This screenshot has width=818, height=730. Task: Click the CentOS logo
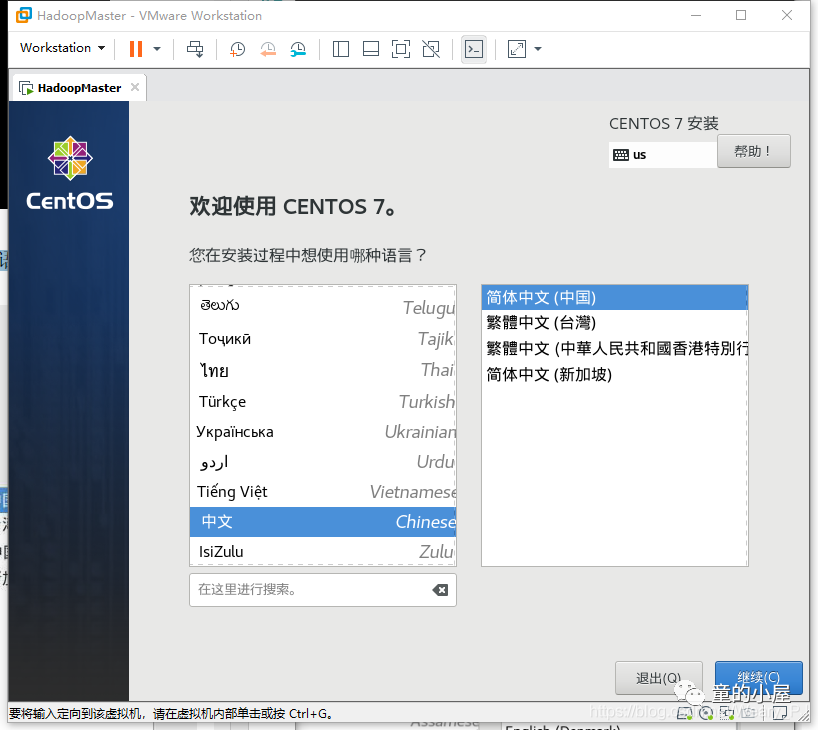click(69, 173)
